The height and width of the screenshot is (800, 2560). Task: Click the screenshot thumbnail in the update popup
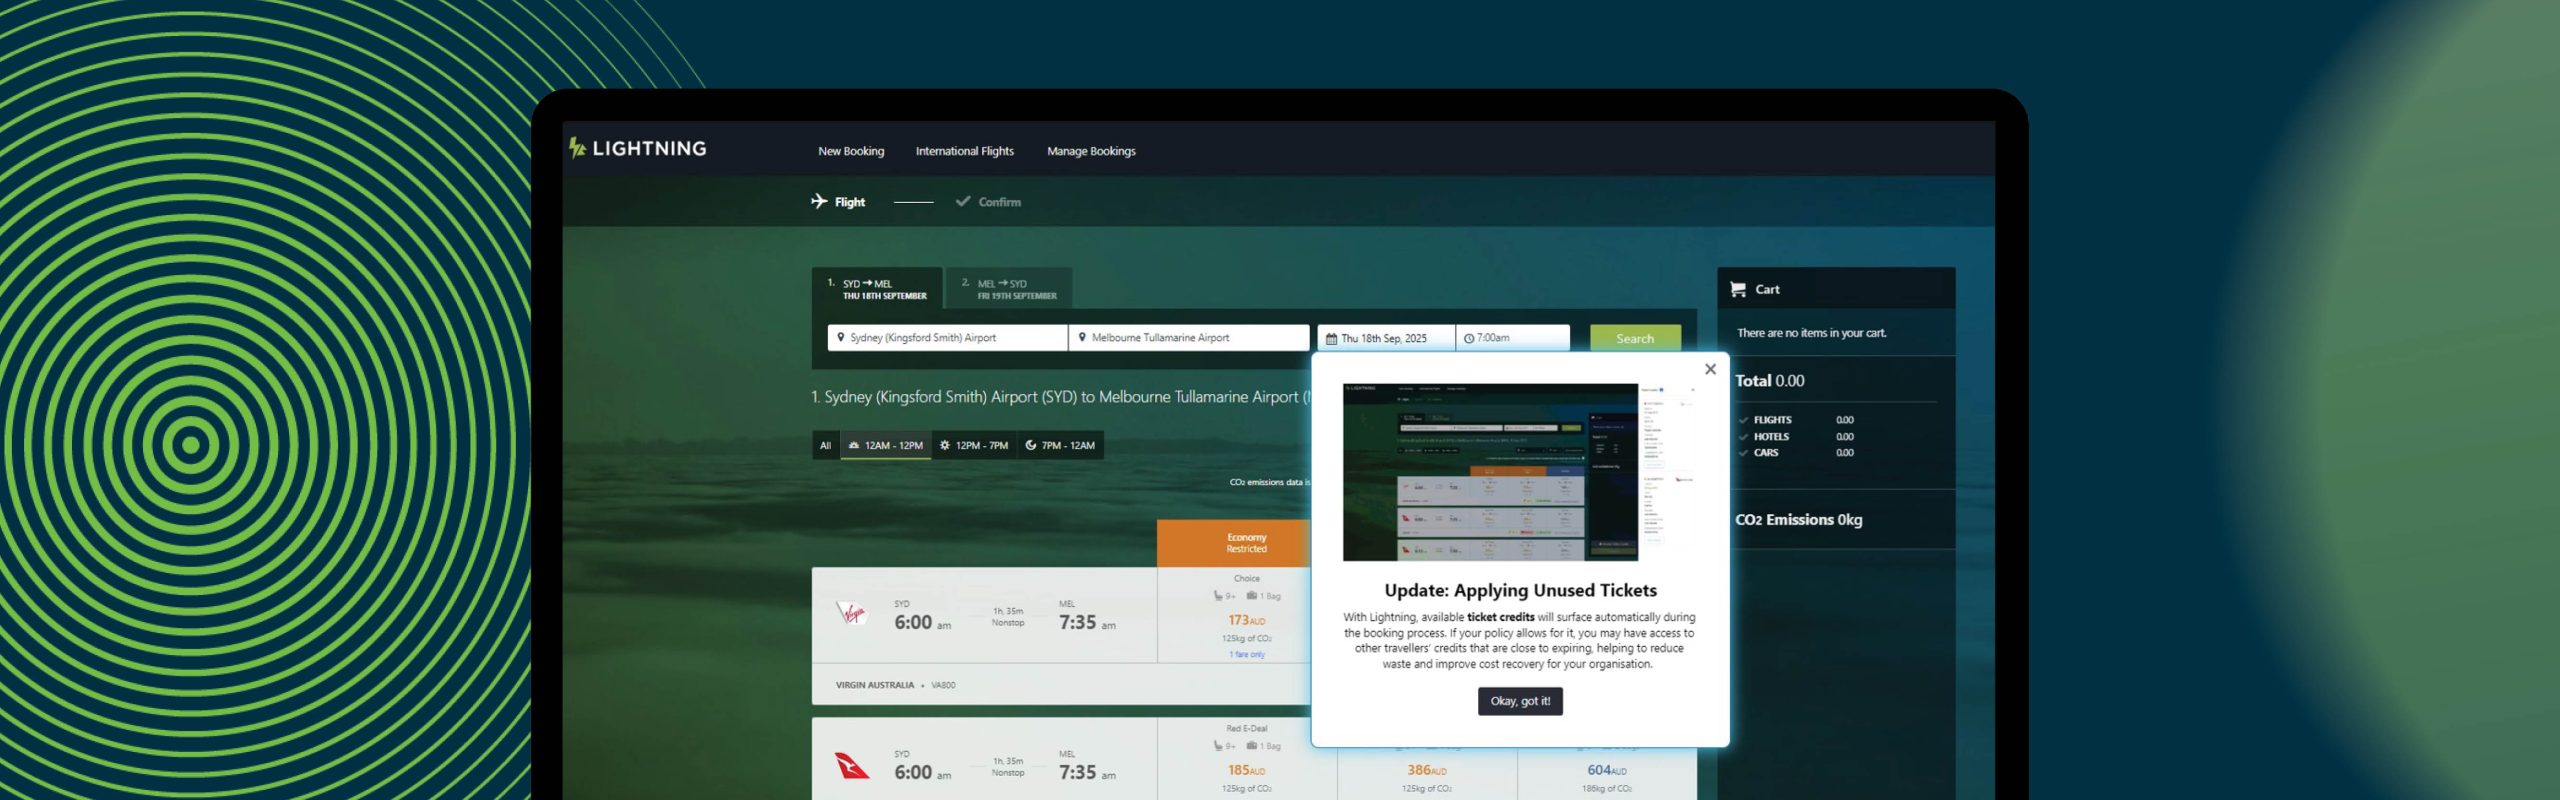(x=1519, y=471)
